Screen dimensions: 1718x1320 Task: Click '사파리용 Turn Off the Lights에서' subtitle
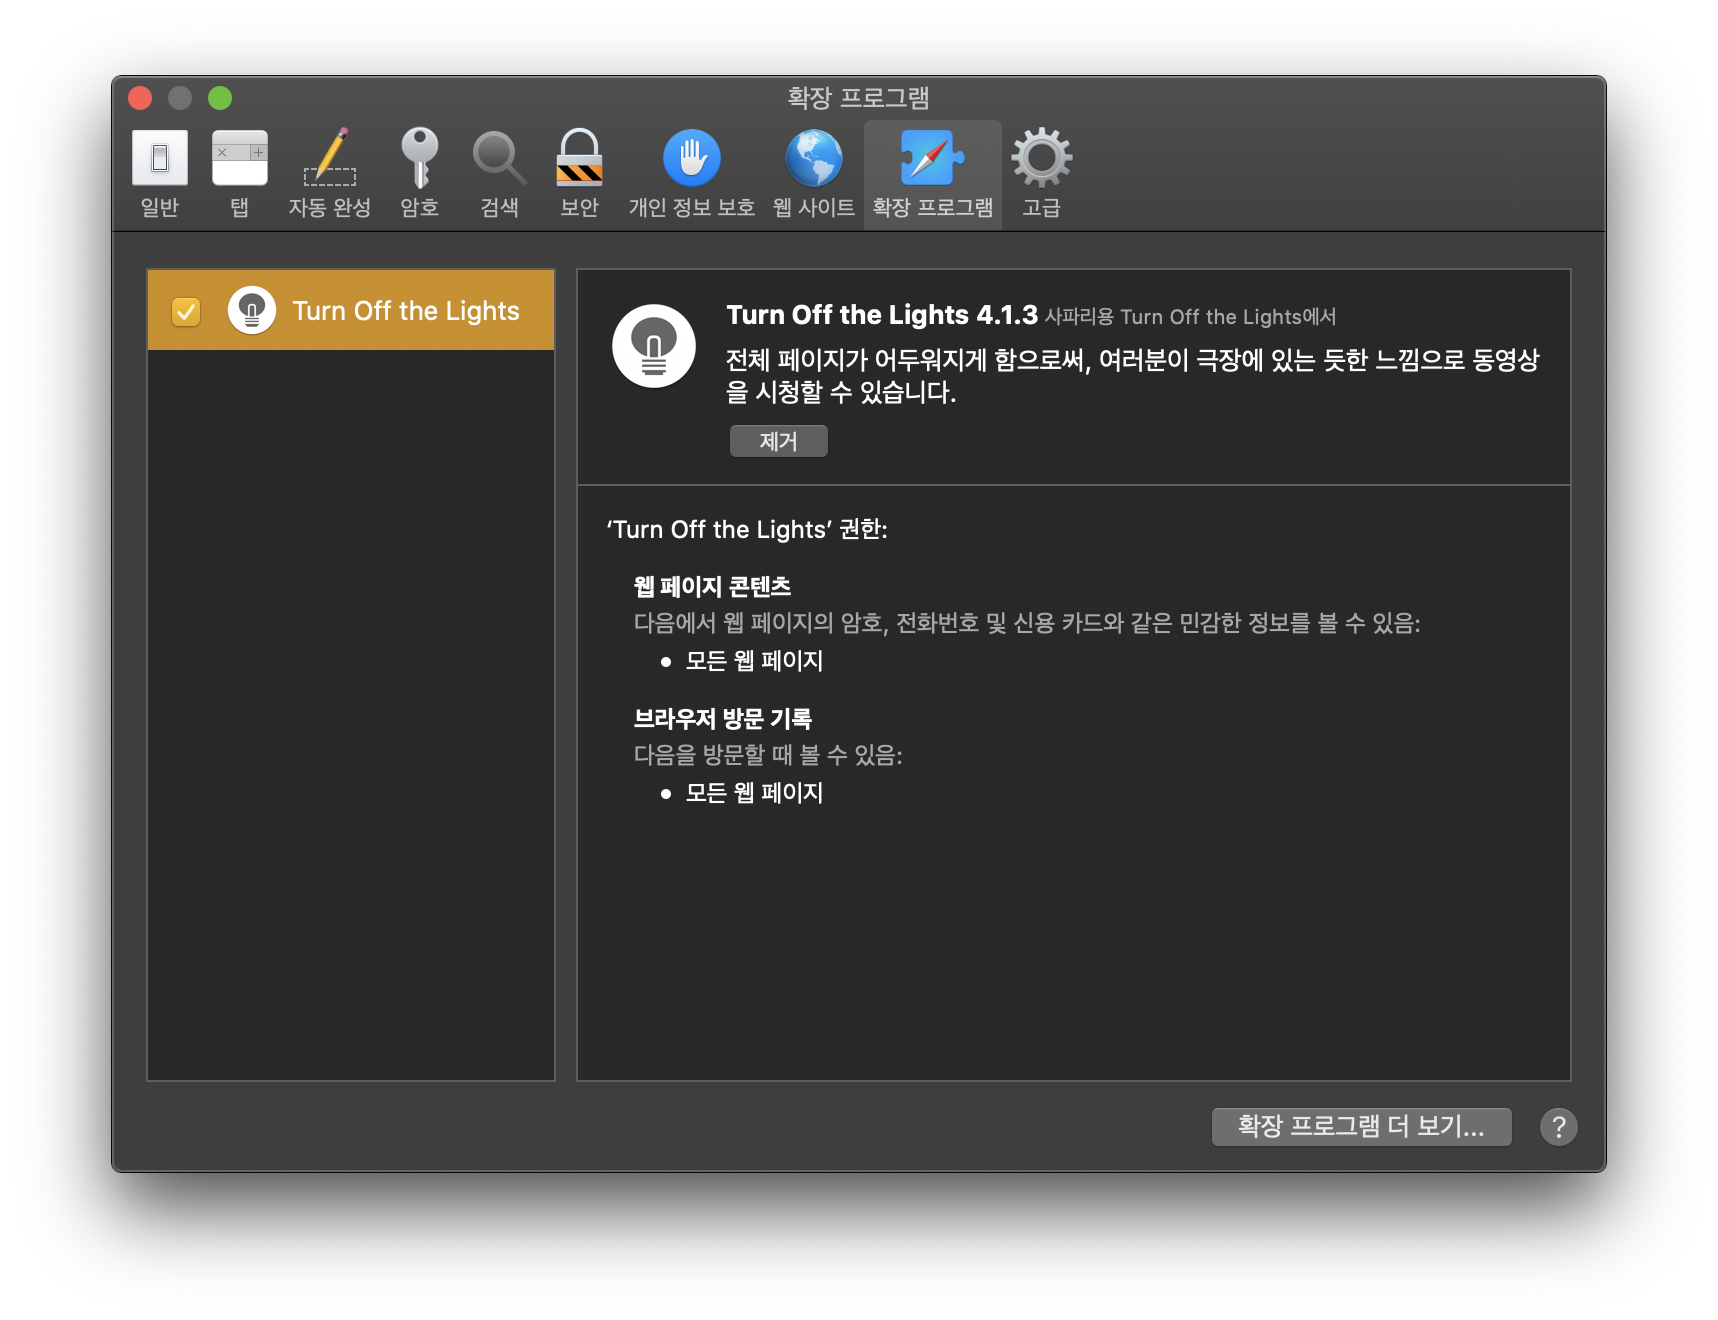[1190, 317]
